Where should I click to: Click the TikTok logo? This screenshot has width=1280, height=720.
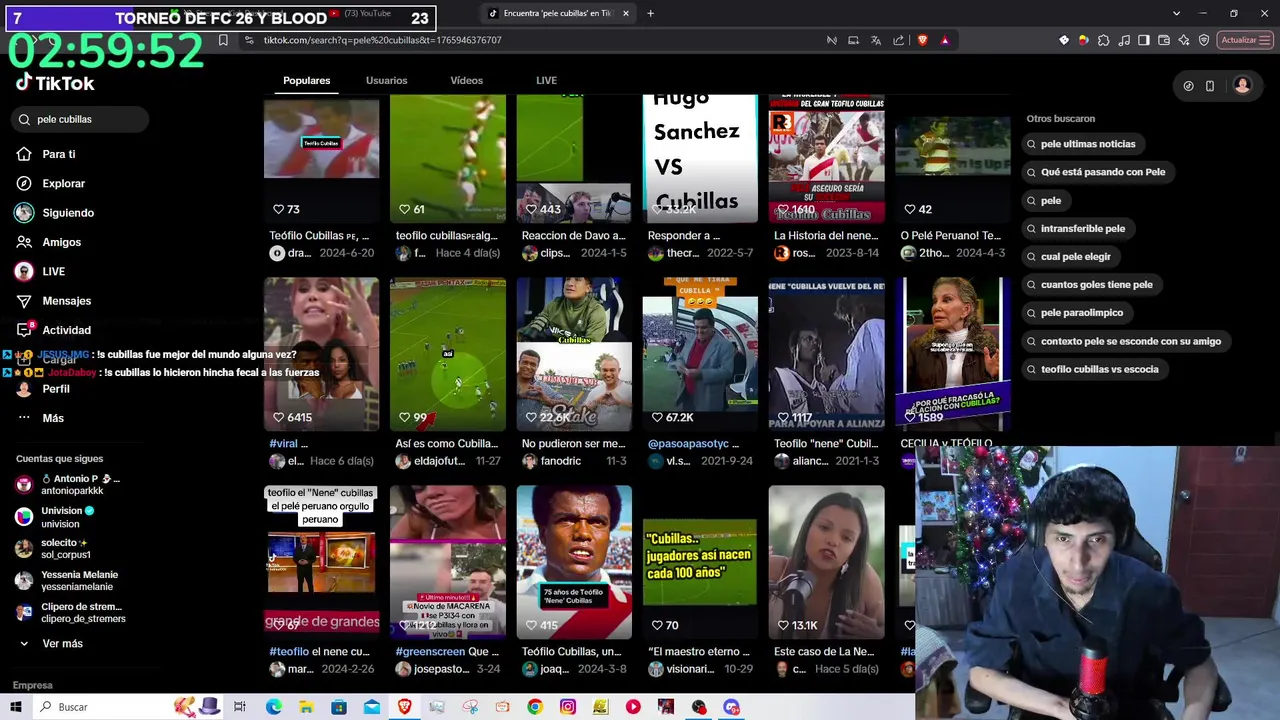(x=55, y=83)
